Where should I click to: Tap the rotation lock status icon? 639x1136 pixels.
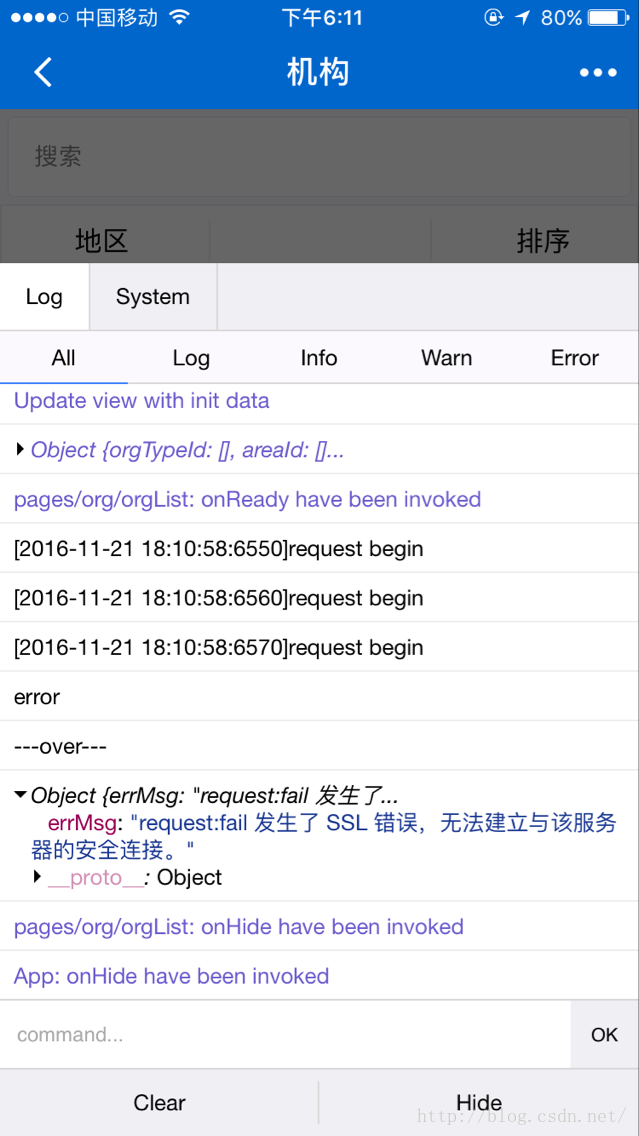click(x=493, y=18)
